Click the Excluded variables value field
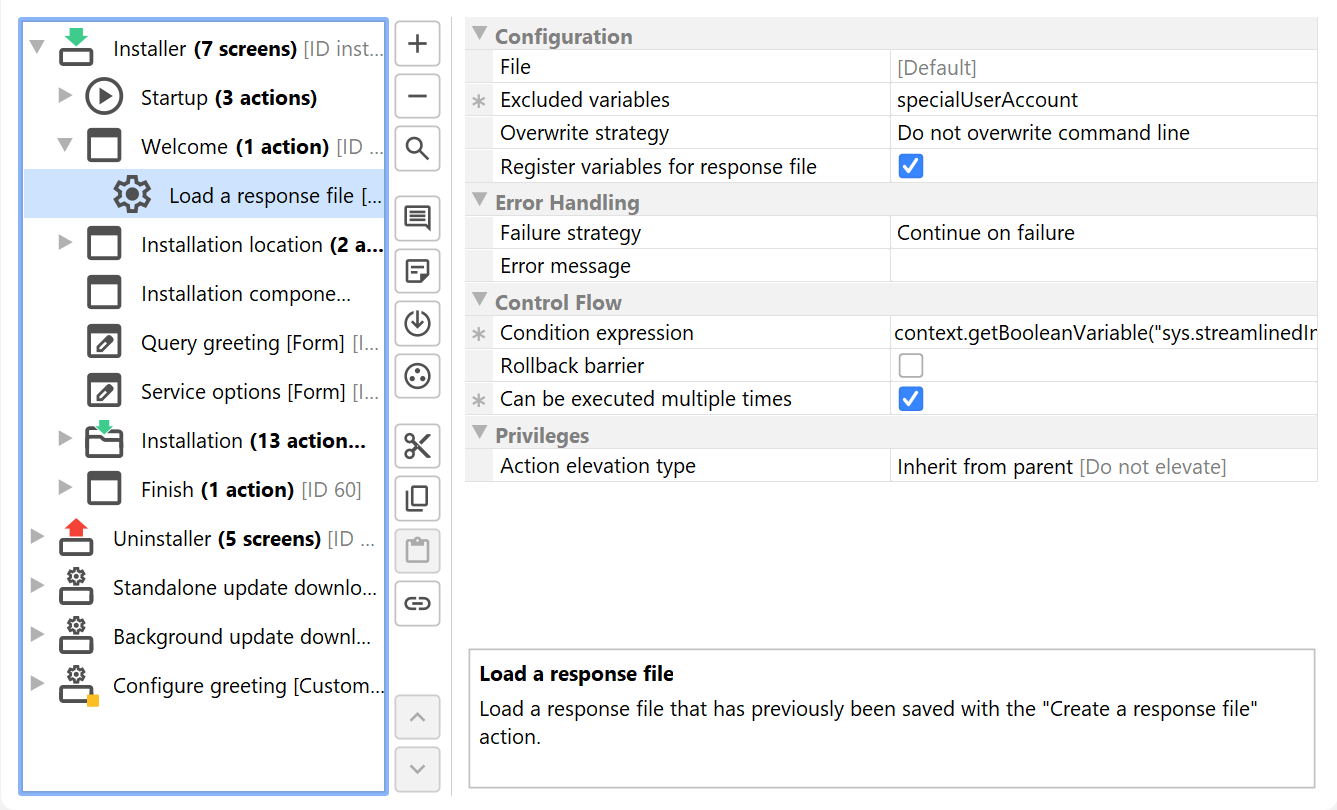This screenshot has width=1337, height=810. coord(1100,100)
